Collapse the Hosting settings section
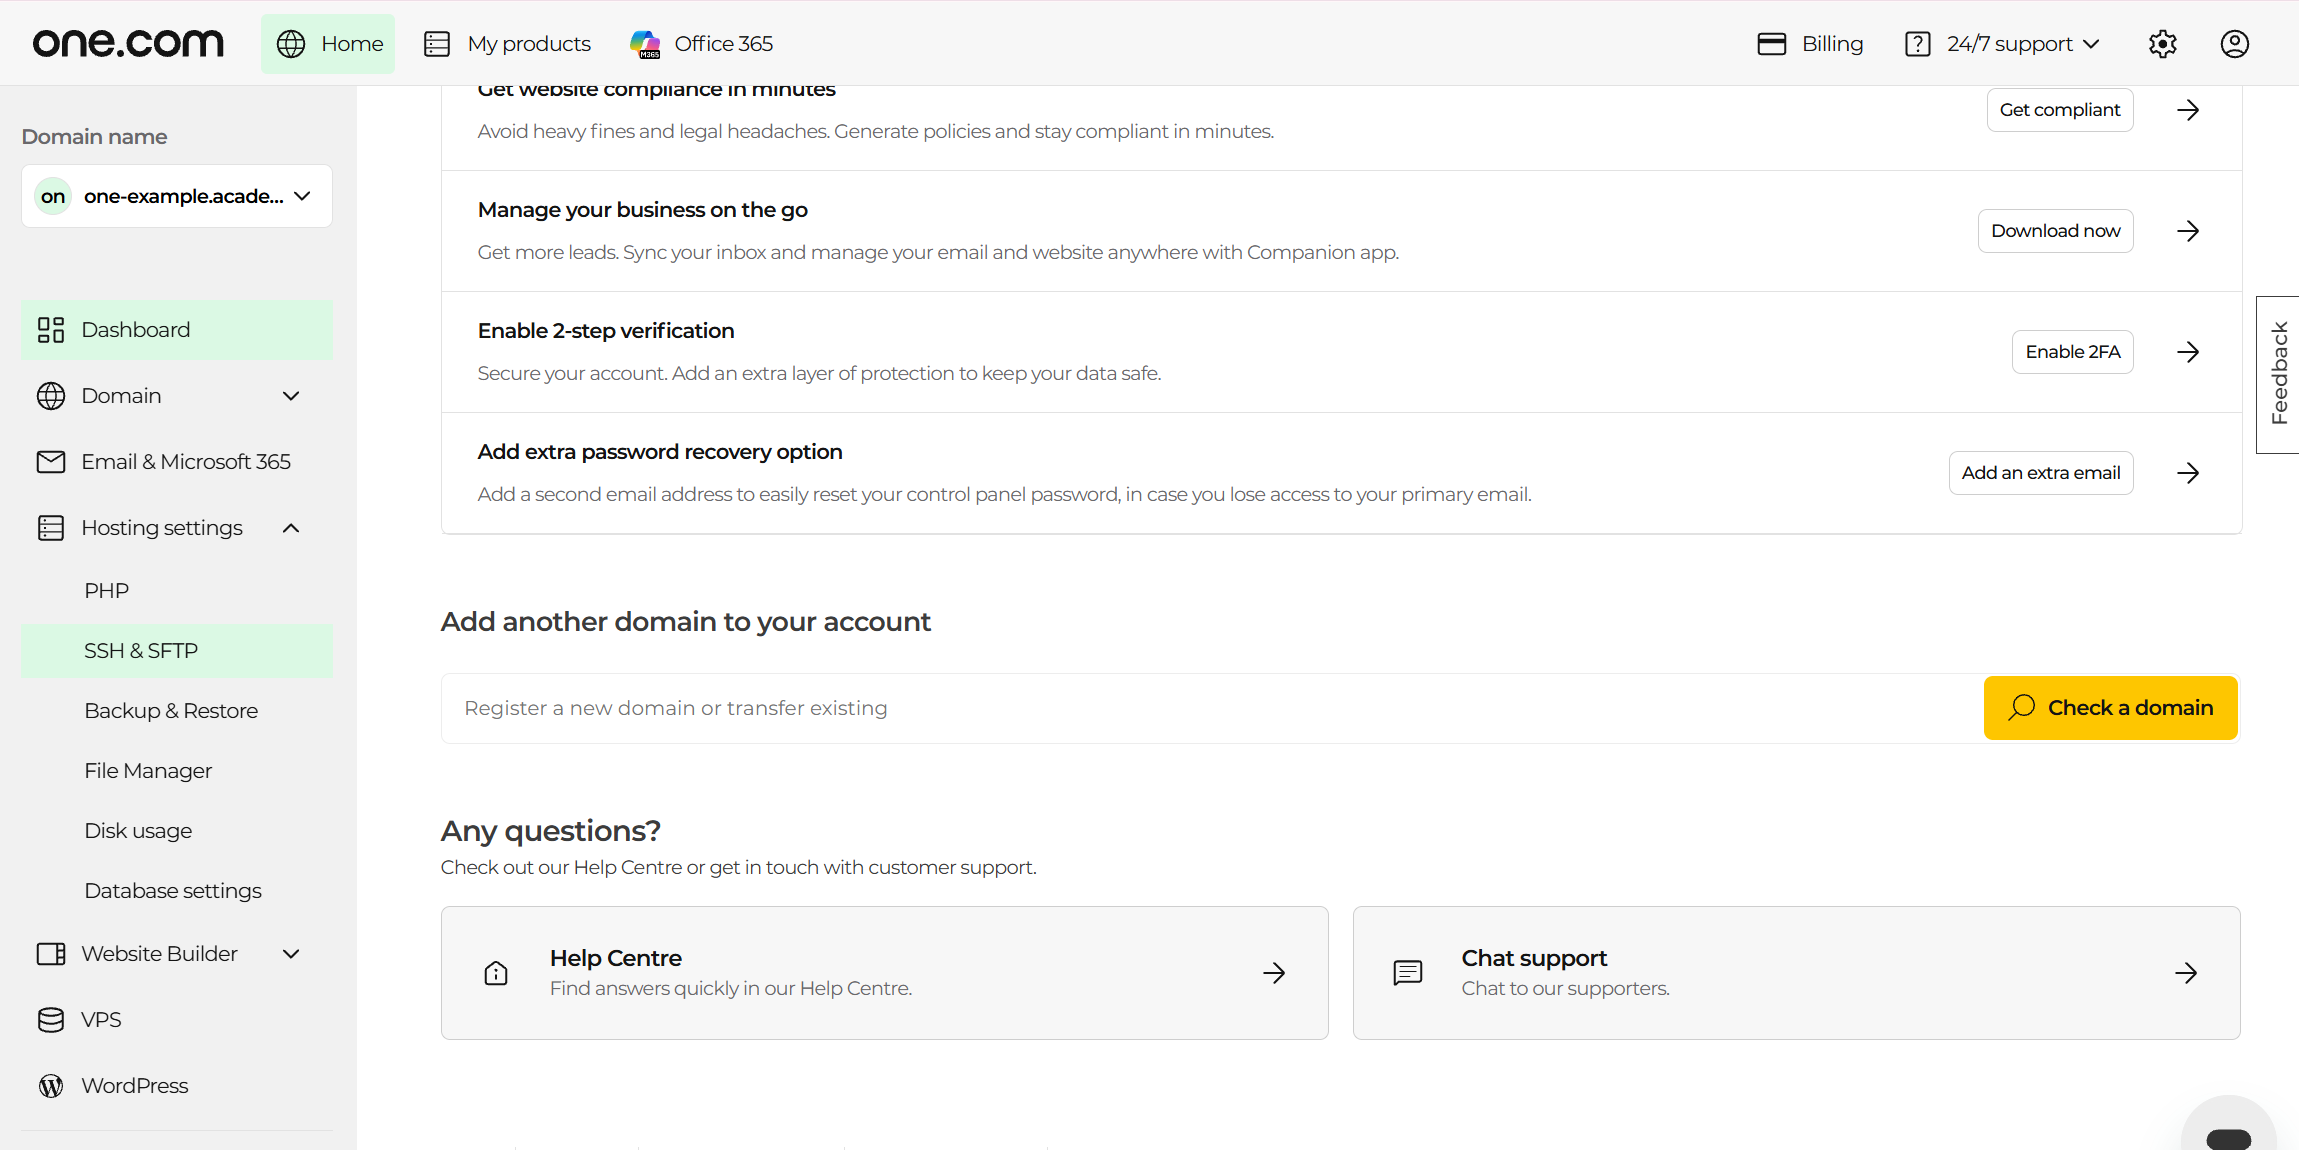Viewport: 2299px width, 1150px height. pos(177,528)
